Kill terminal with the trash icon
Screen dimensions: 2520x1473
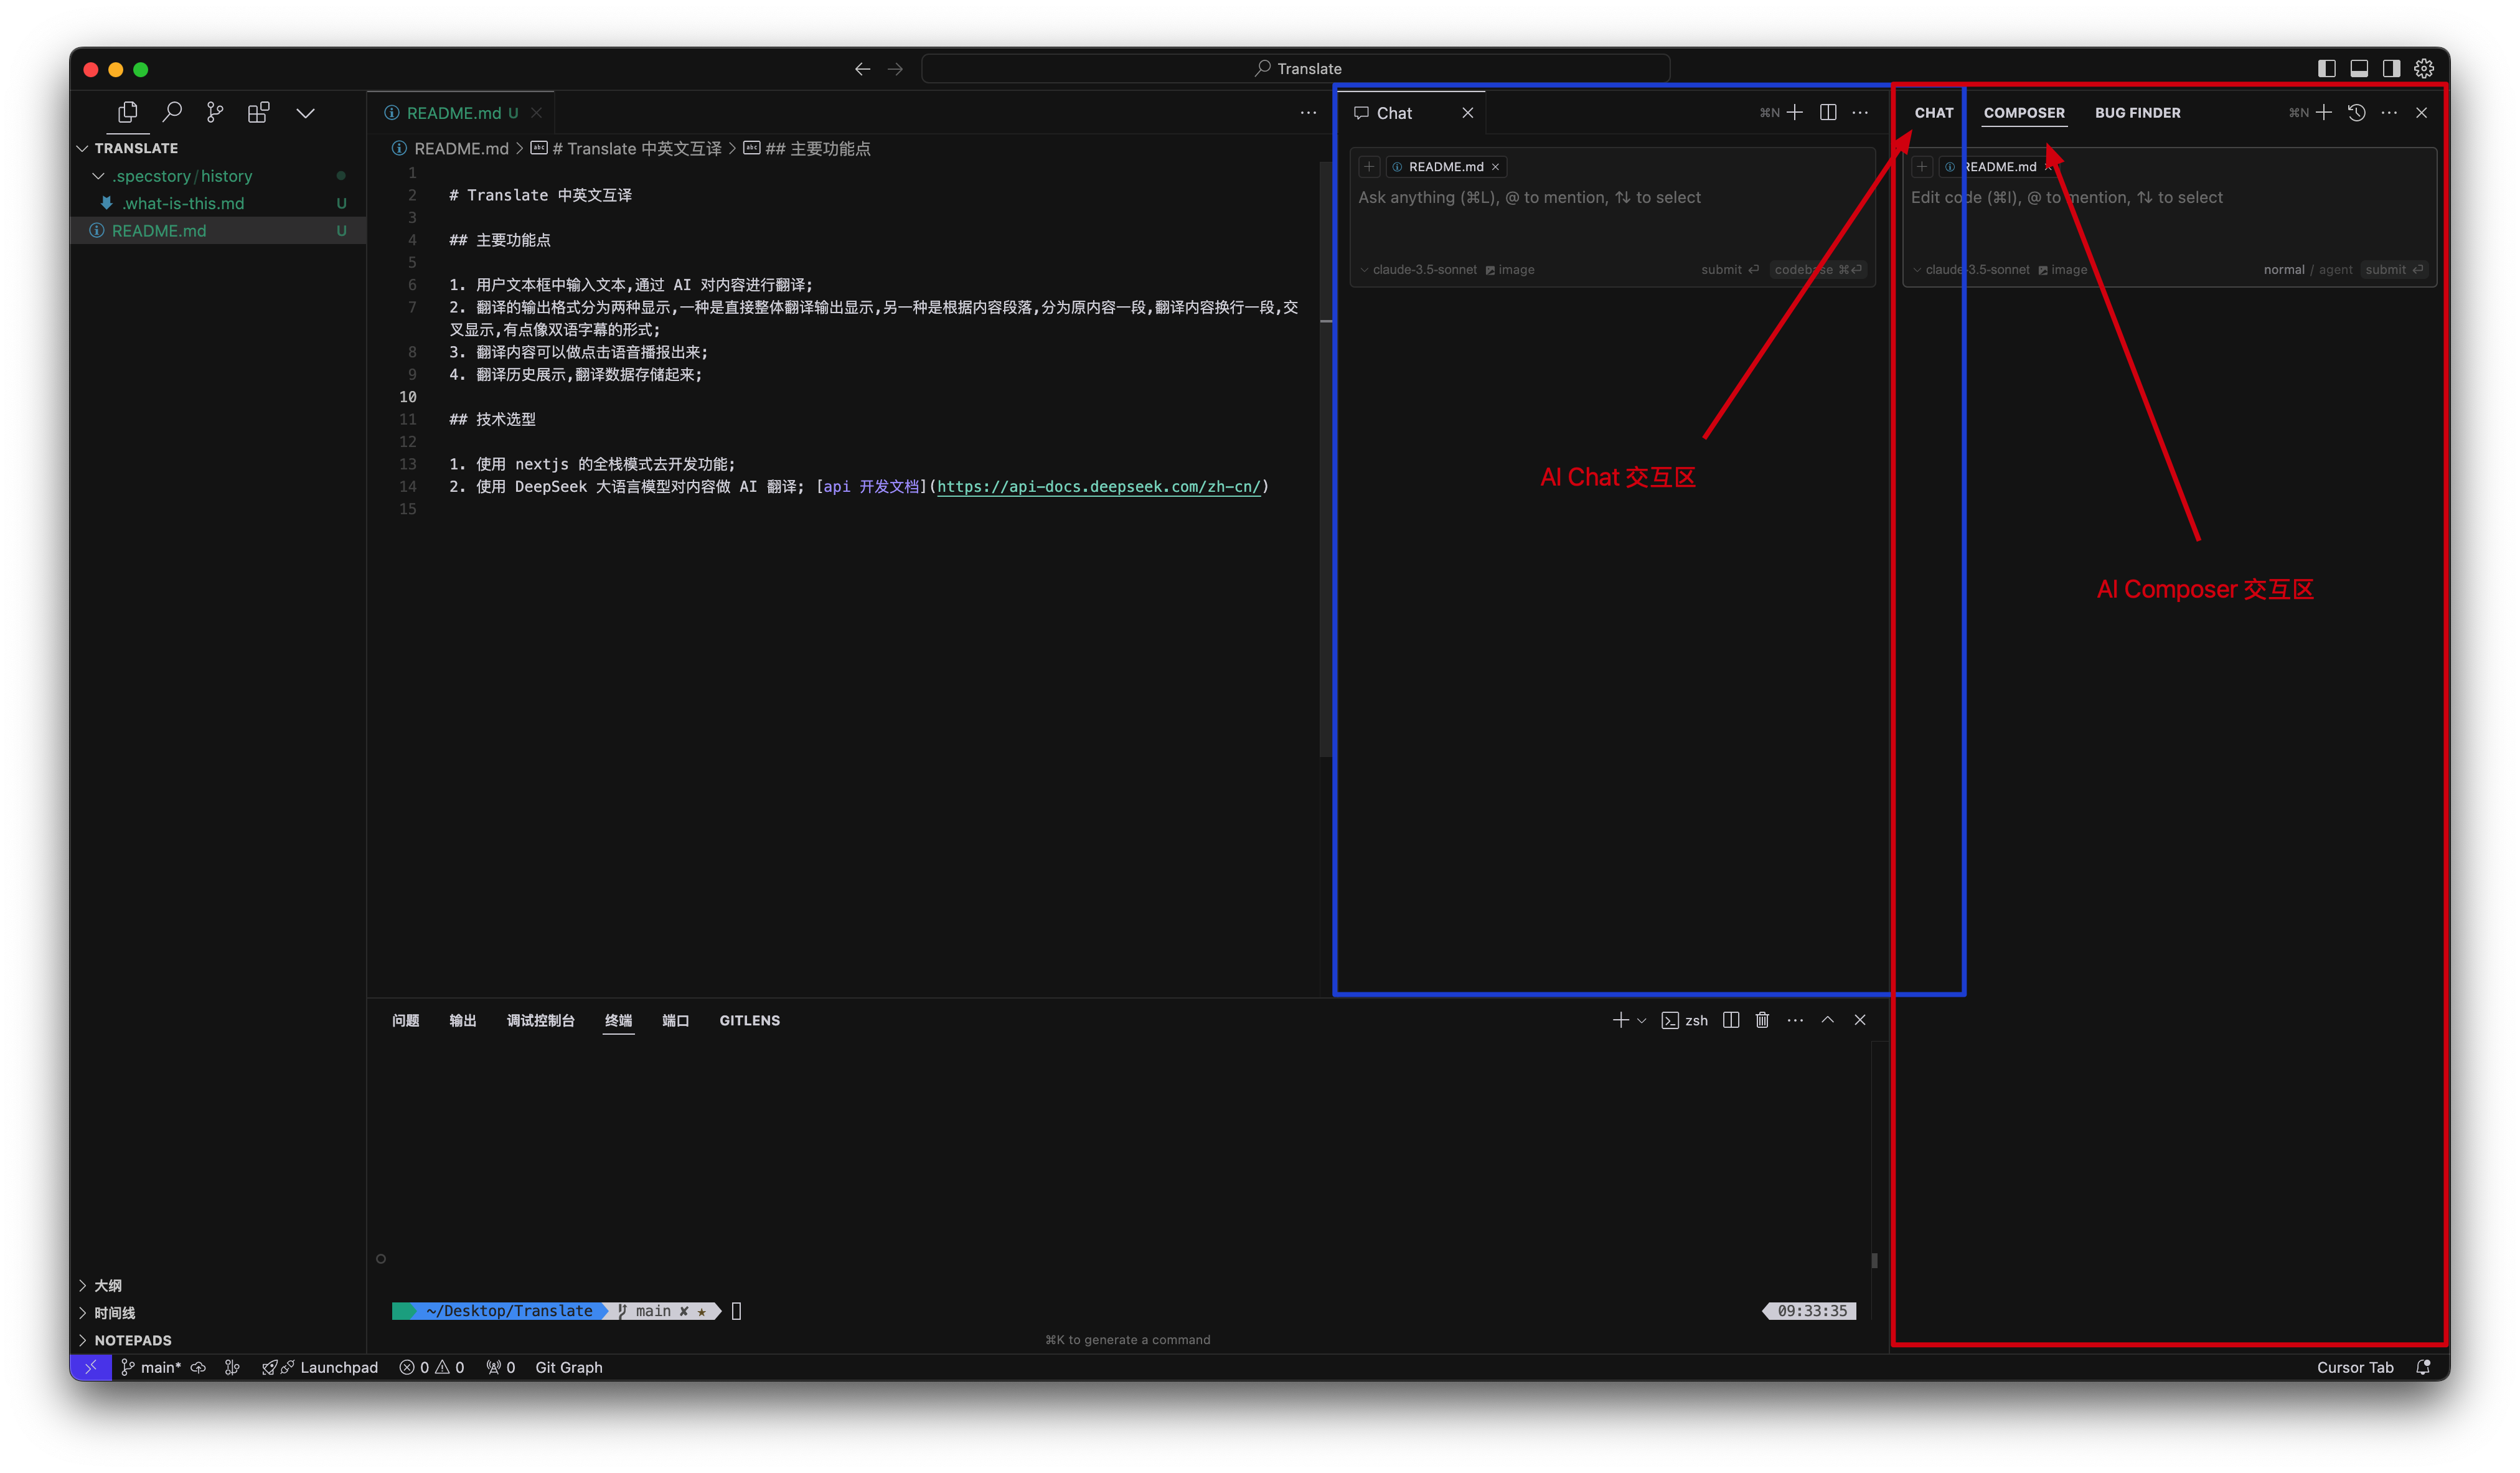click(1762, 1020)
